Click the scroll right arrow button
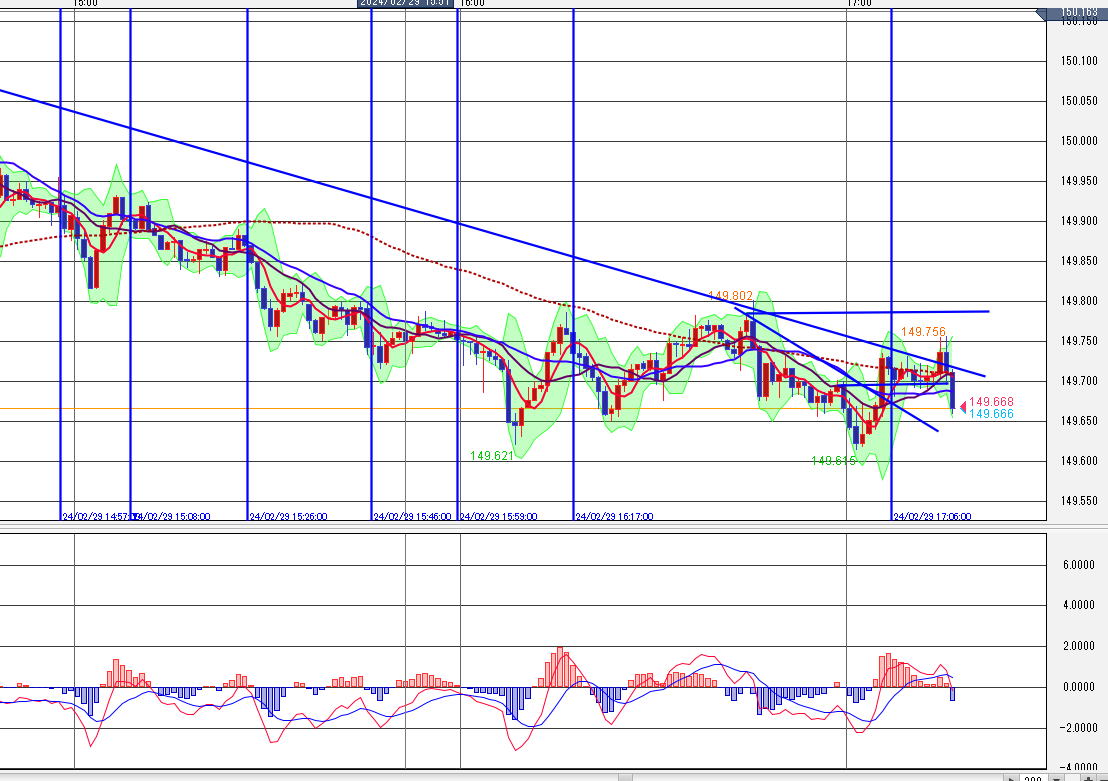Screen dimensions: 1108x781 (1012, 777)
